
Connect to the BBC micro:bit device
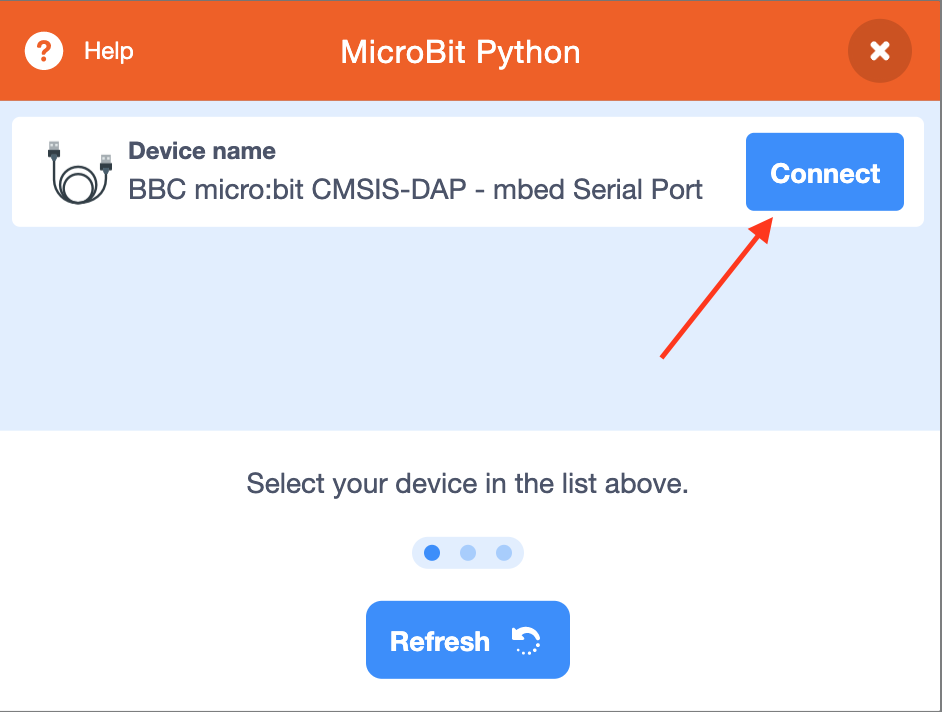[x=825, y=172]
